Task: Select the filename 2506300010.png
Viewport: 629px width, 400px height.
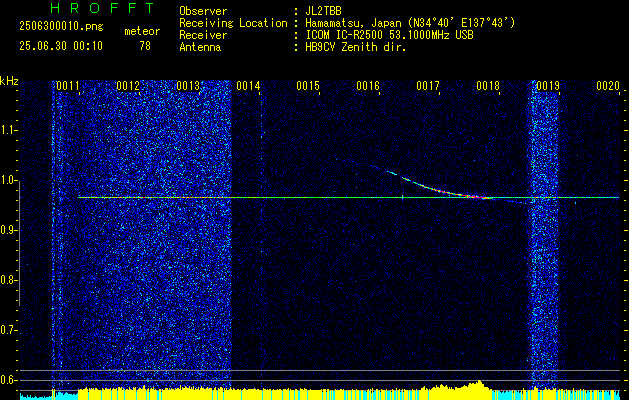Action: click(61, 27)
